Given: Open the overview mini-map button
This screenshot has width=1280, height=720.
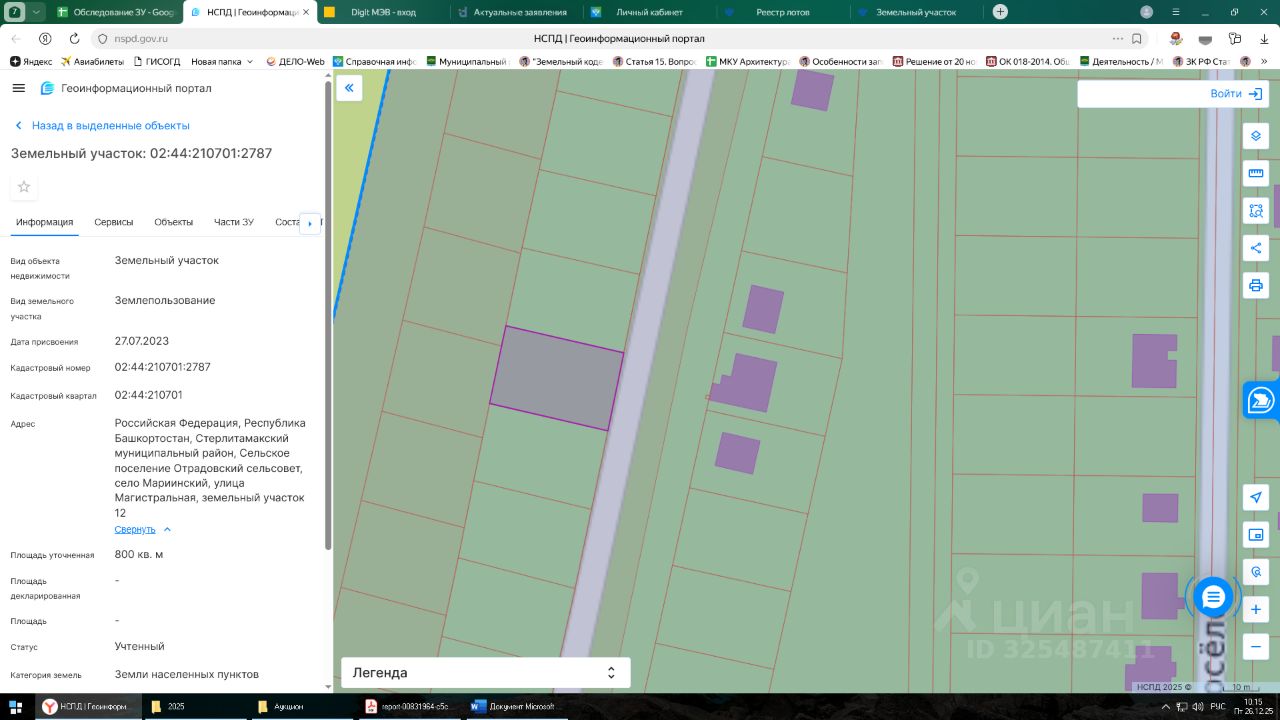Looking at the screenshot, I should tap(1256, 535).
